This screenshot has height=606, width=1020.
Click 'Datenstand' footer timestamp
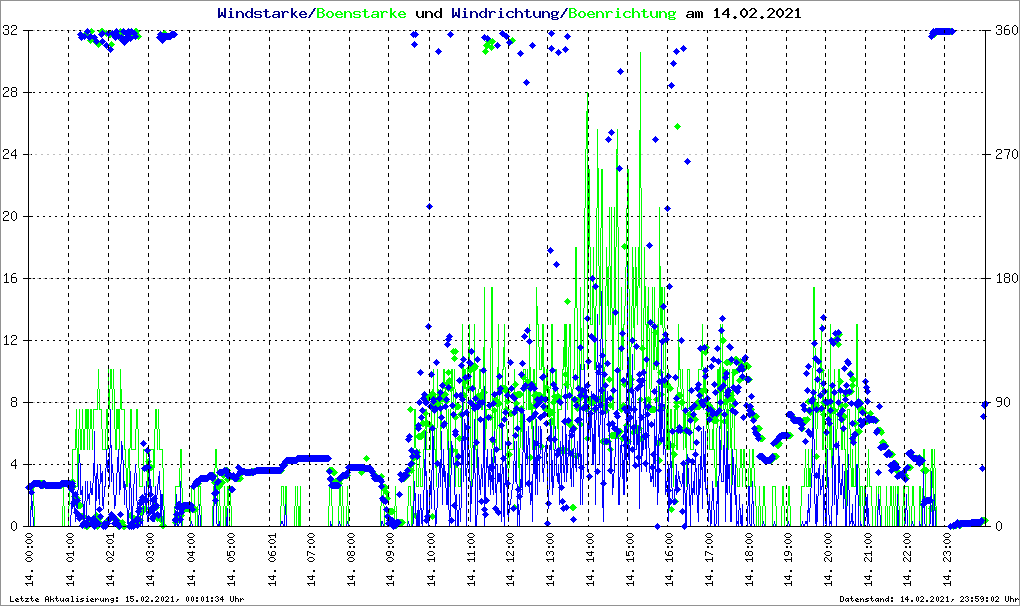point(928,599)
